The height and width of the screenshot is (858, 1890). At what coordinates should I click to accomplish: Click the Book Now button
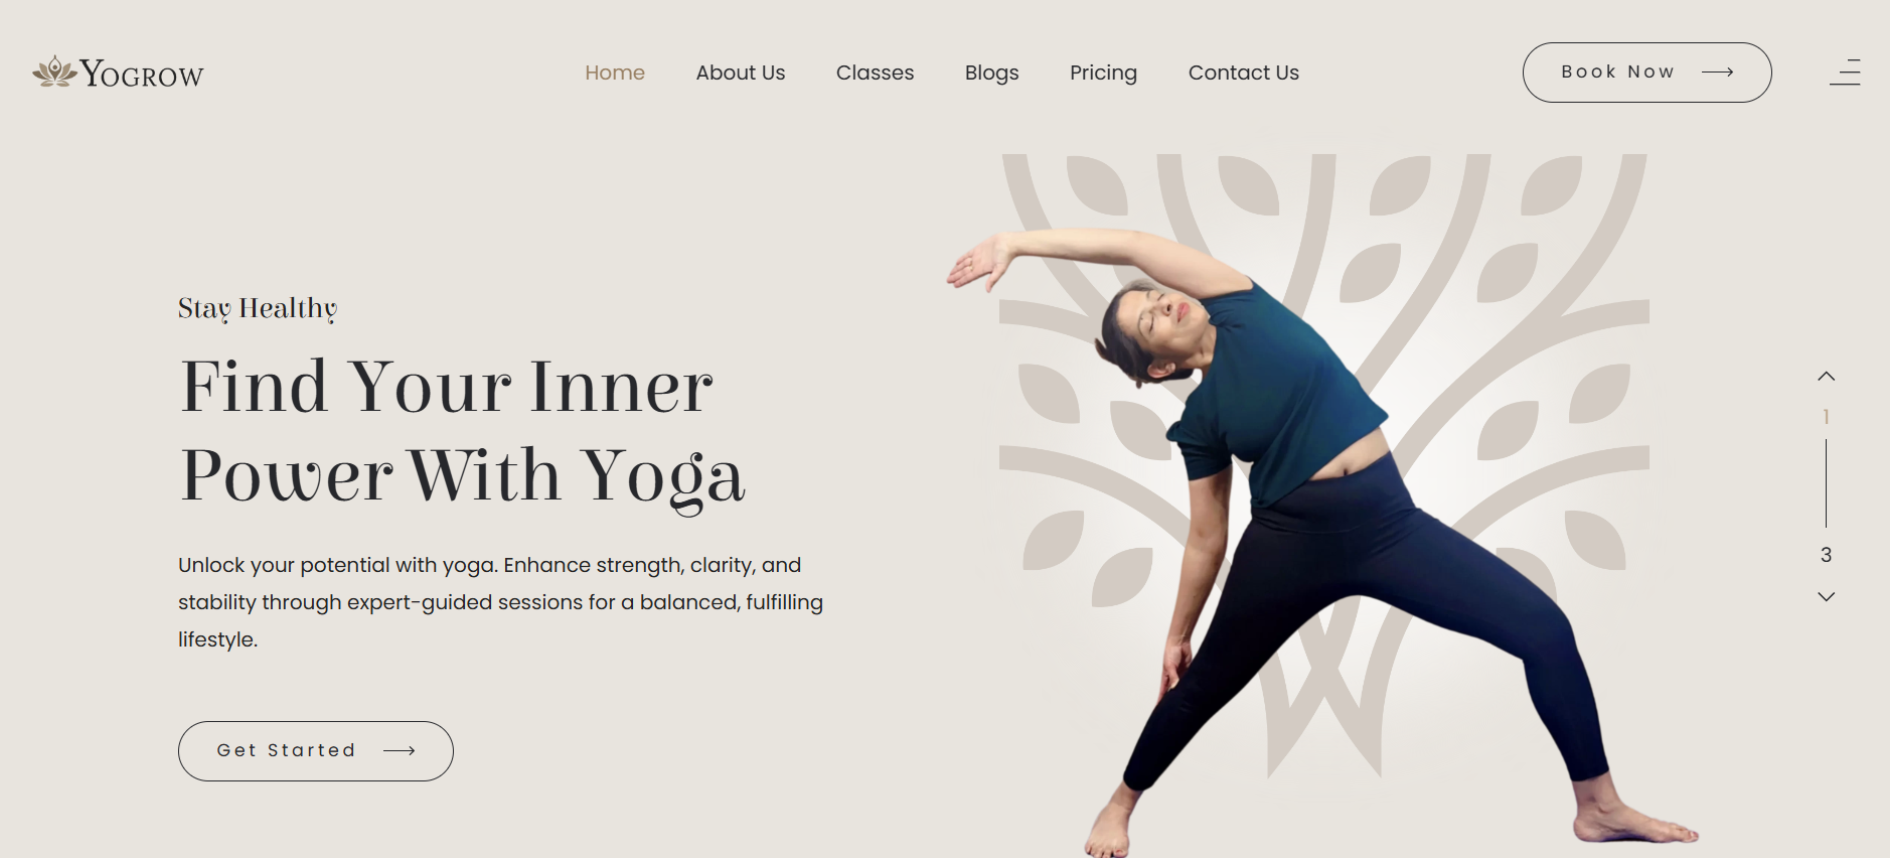click(x=1647, y=72)
